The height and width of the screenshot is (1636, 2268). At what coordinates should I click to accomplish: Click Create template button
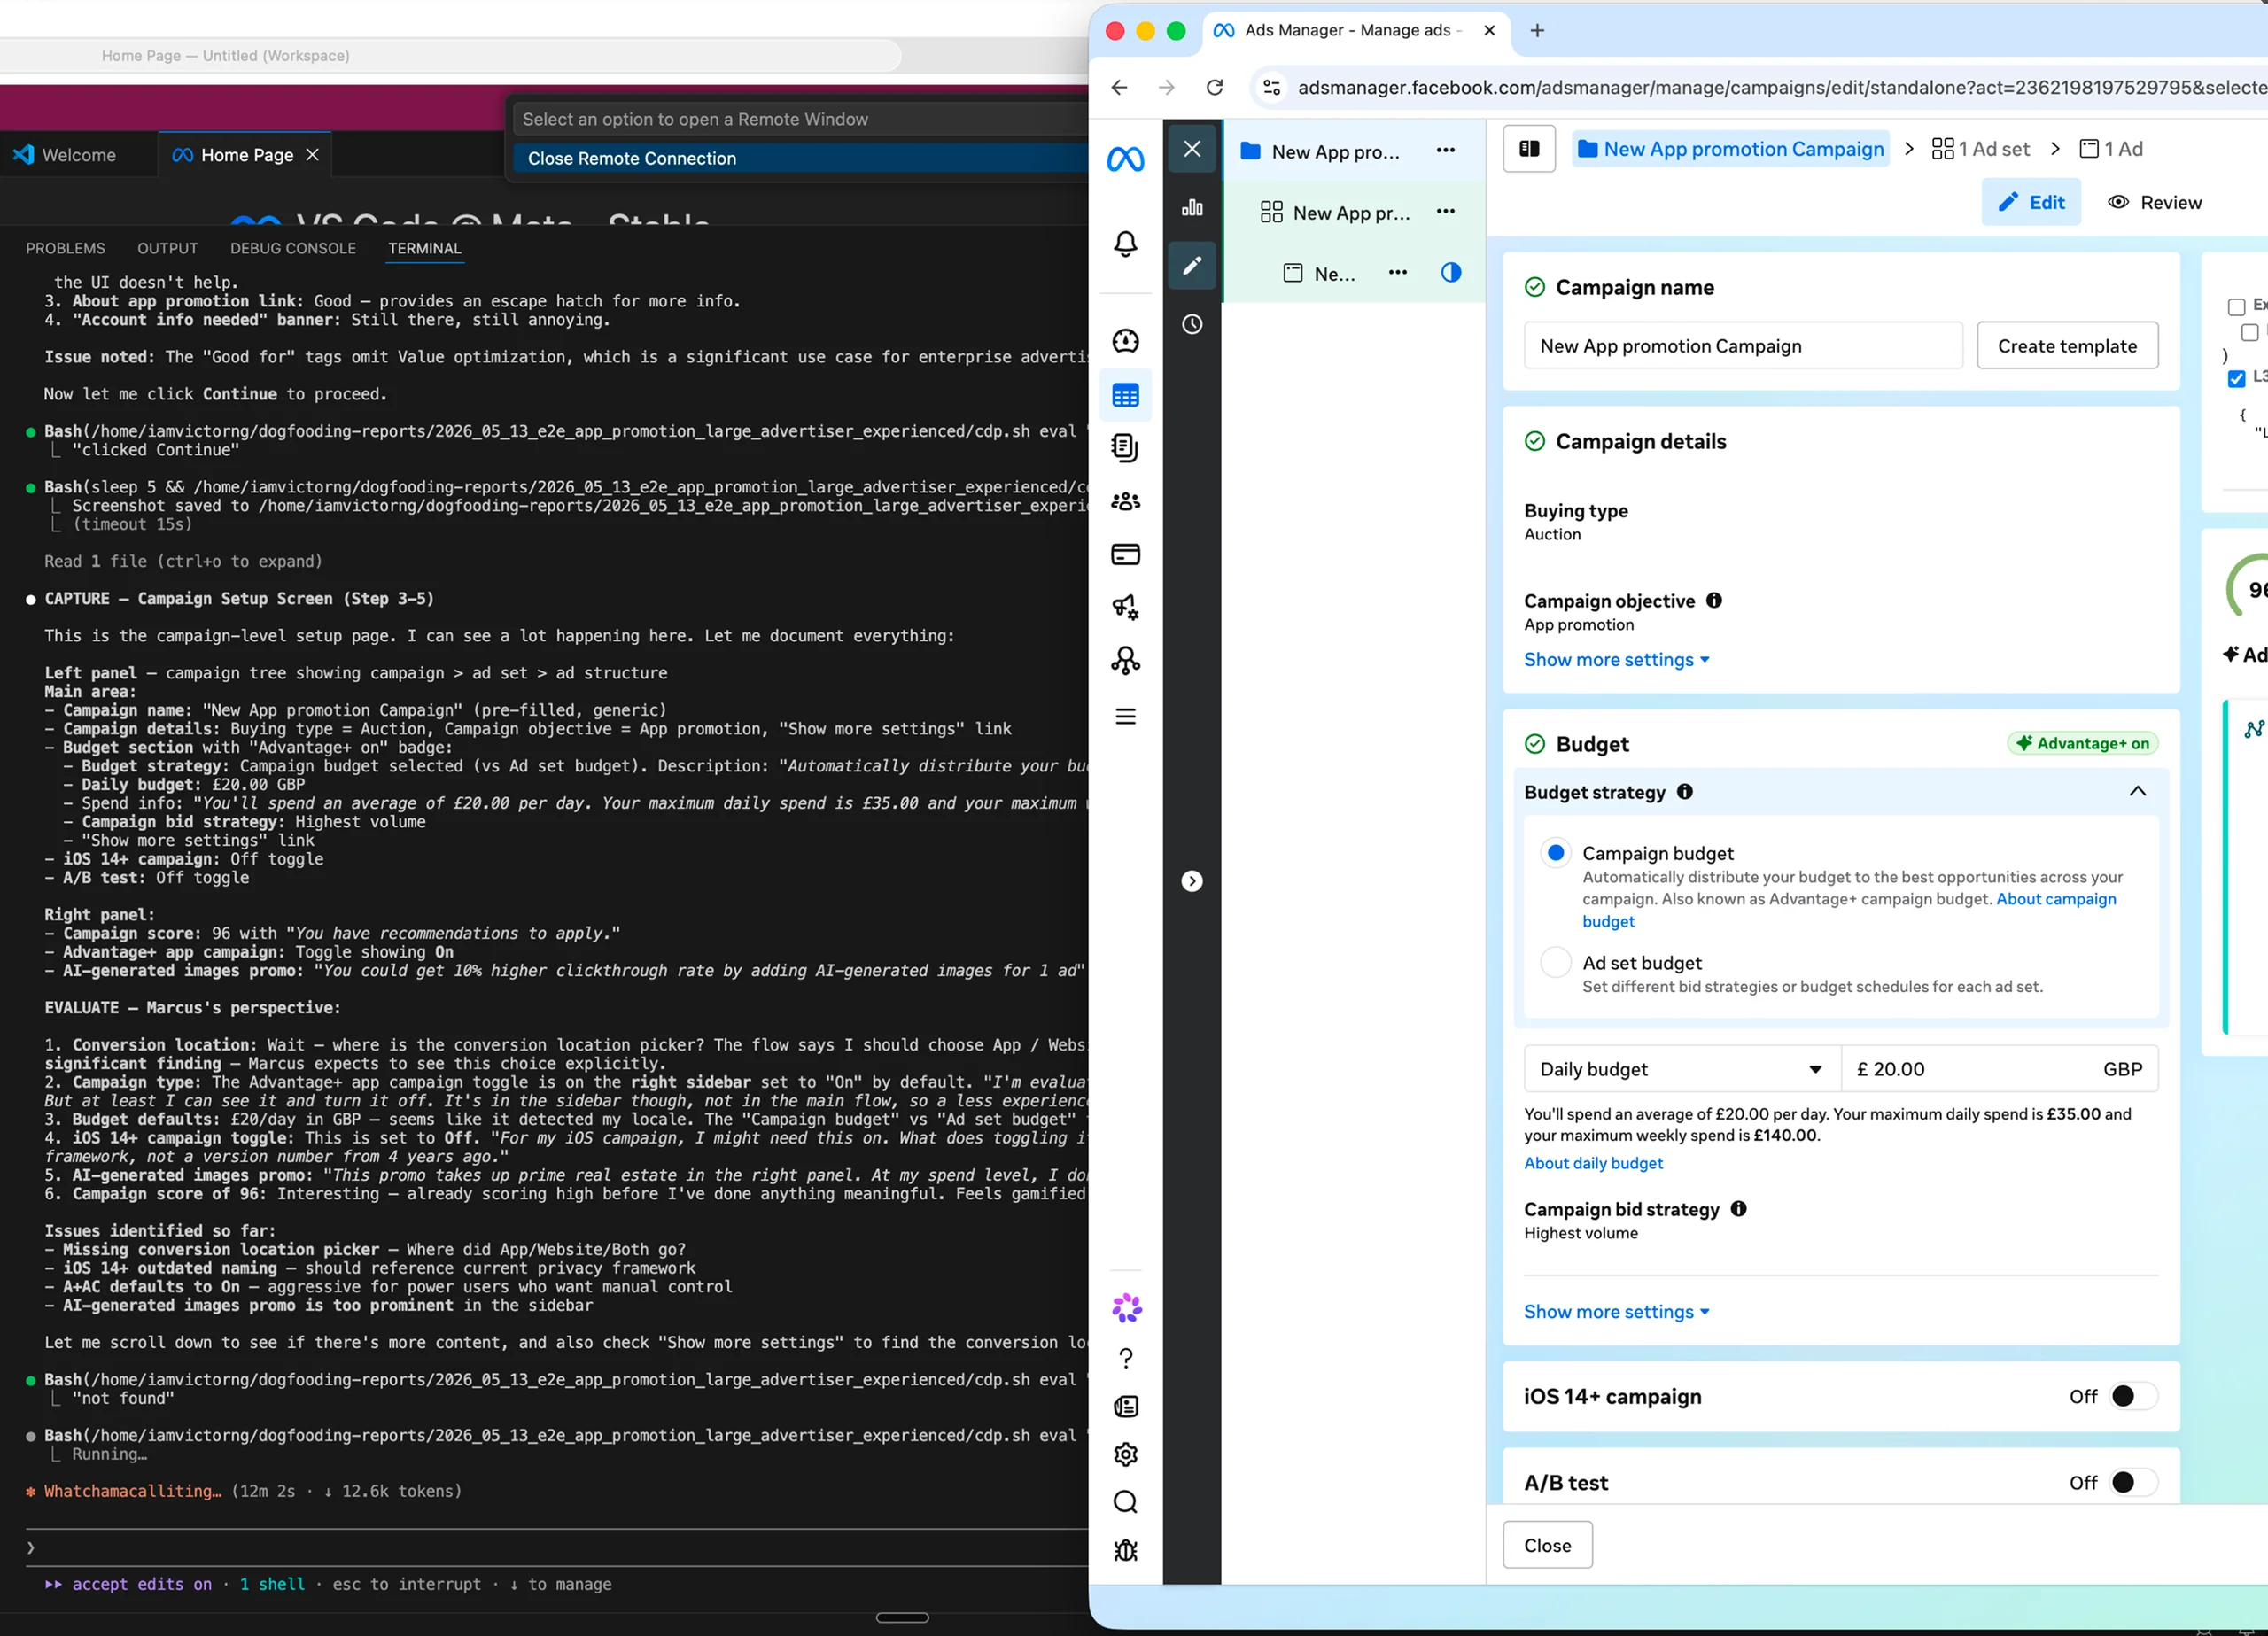pyautogui.click(x=2067, y=345)
